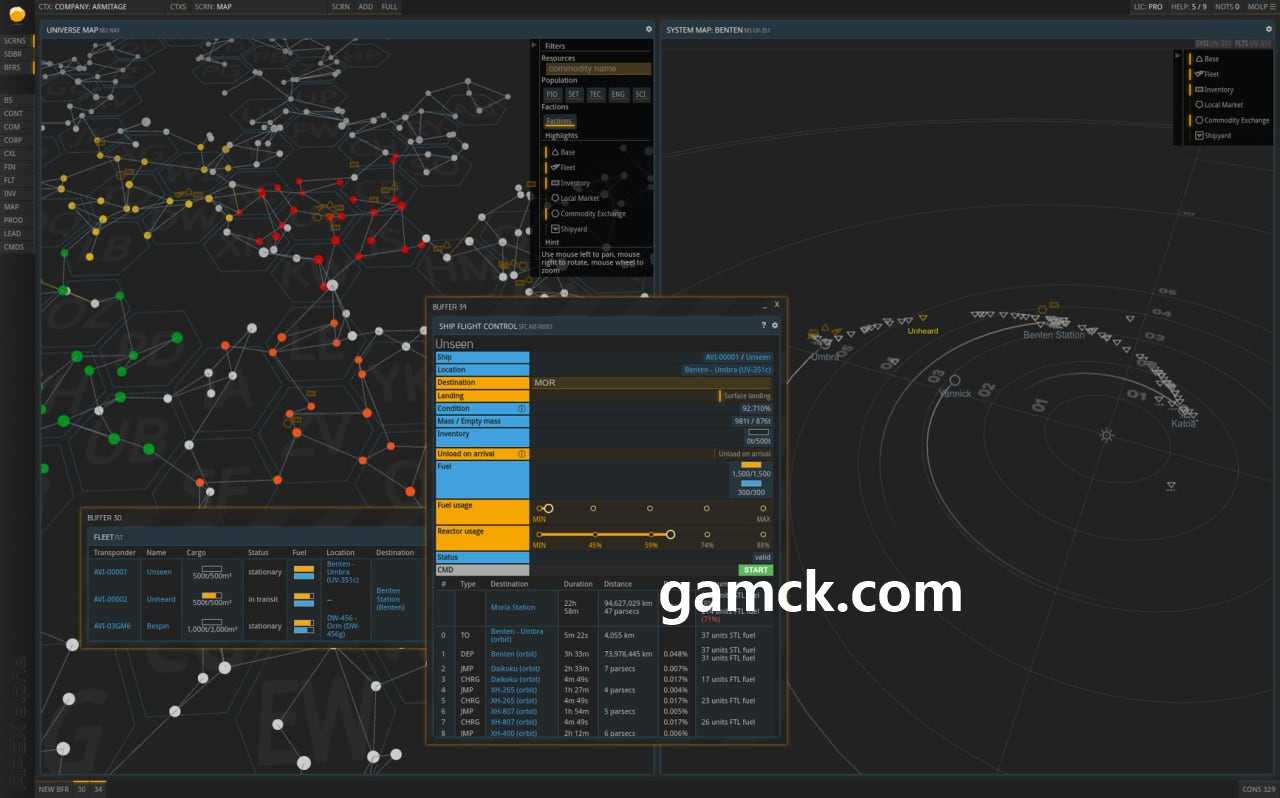The image size is (1280, 798).
Task: Switch to buffer tab 34 in bottom bar
Action: click(x=98, y=789)
